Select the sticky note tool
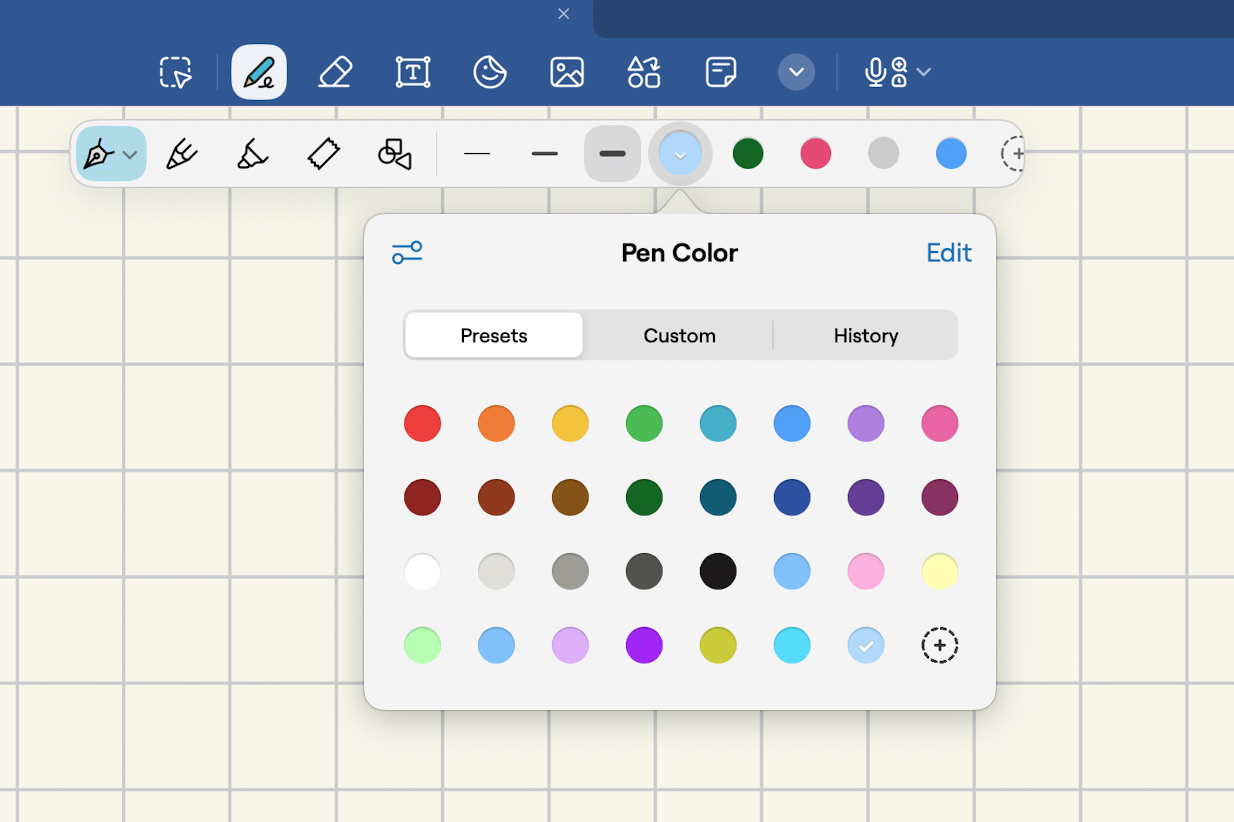This screenshot has height=822, width=1234. click(721, 72)
